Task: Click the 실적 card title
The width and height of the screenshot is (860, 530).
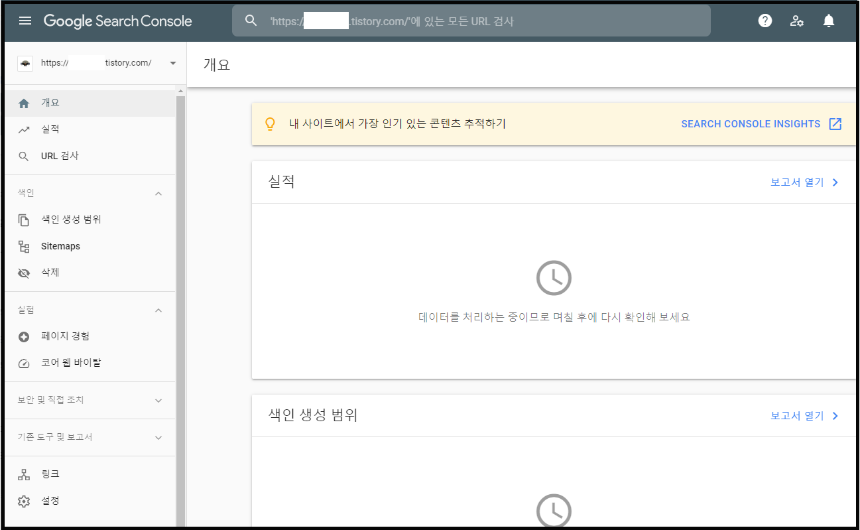Action: click(281, 182)
